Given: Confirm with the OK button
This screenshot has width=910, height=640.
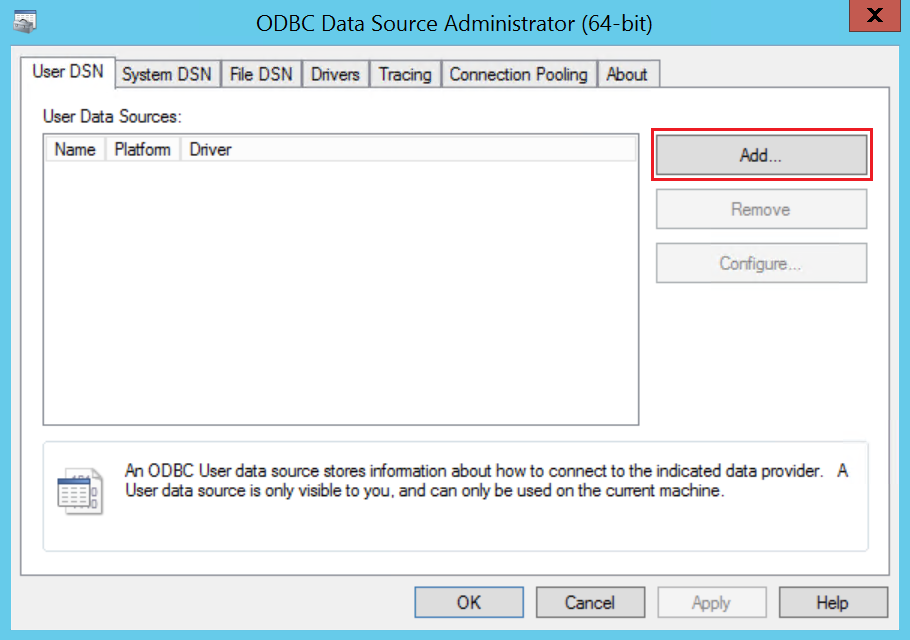Looking at the screenshot, I should (469, 602).
